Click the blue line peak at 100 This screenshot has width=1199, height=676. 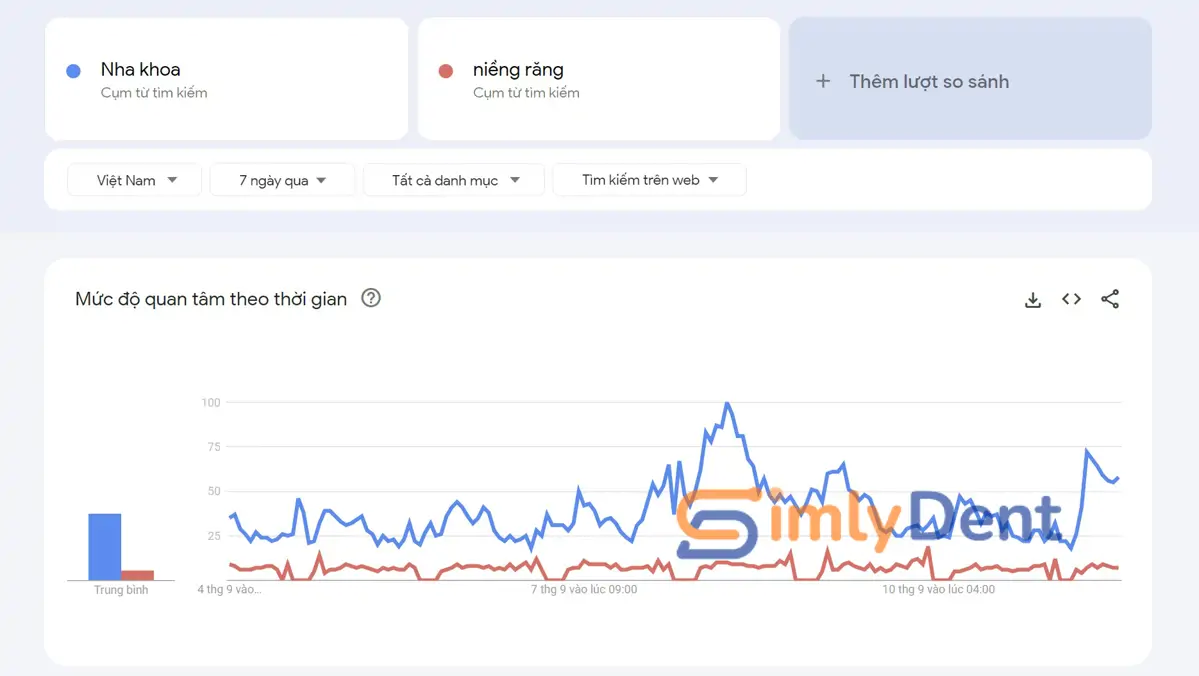pos(727,403)
